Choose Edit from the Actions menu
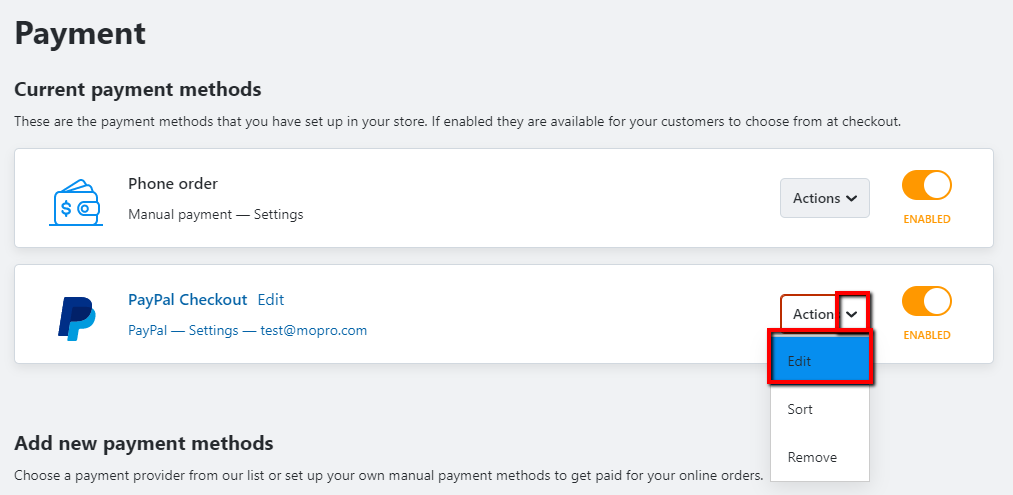This screenshot has height=495, width=1013. pos(820,361)
